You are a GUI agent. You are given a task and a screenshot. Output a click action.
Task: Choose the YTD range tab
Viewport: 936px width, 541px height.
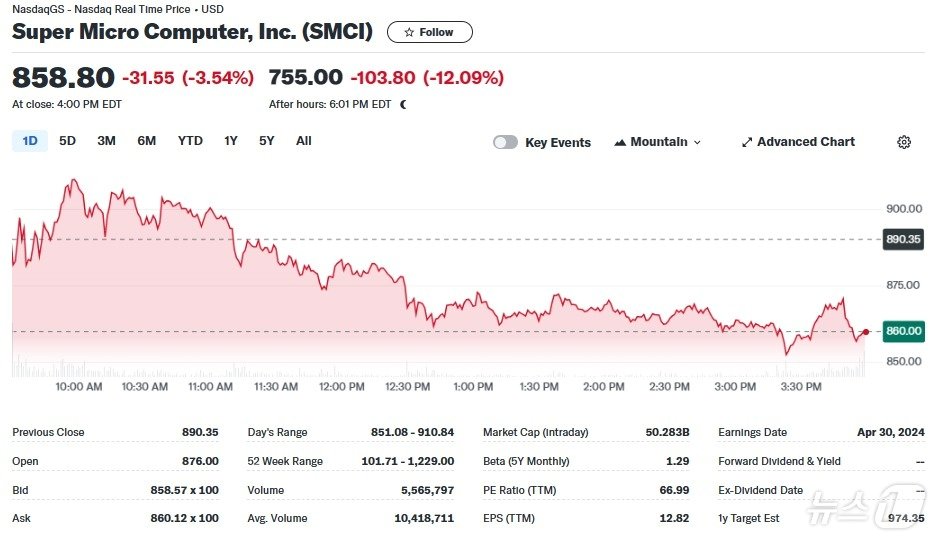coord(190,141)
